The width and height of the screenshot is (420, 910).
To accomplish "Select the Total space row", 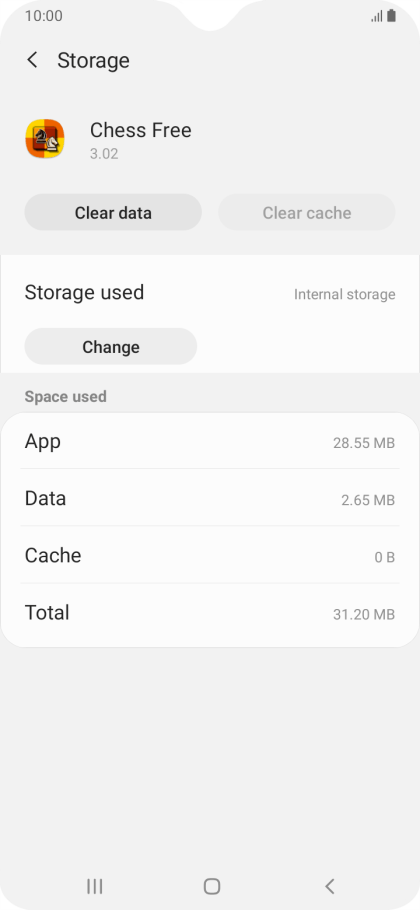I will coord(210,613).
